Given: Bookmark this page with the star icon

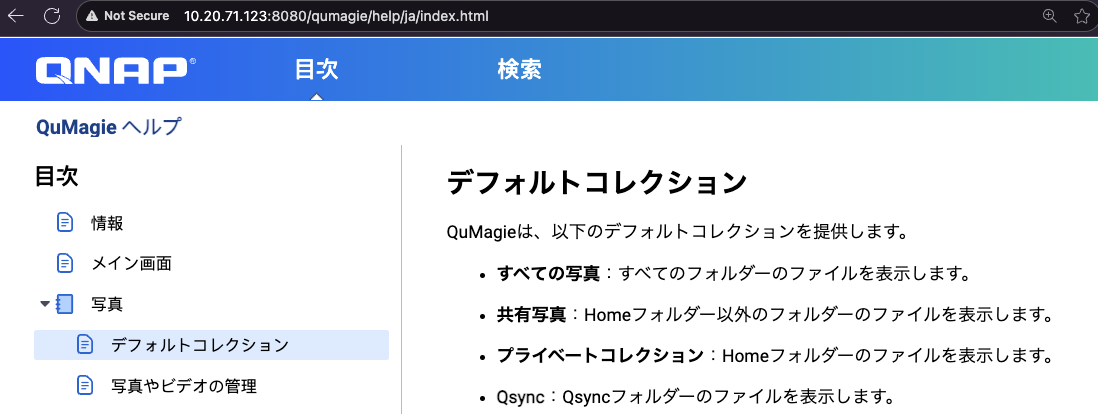Looking at the screenshot, I should pyautogui.click(x=1081, y=16).
